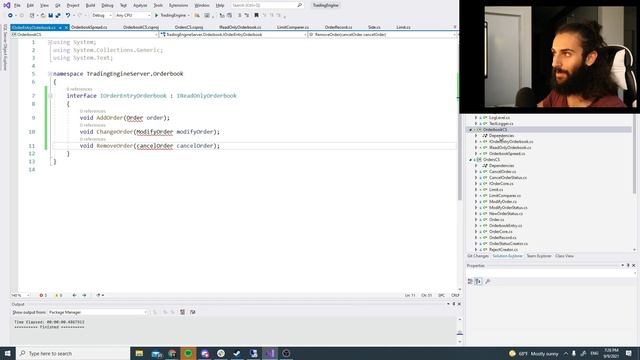Viewport: 640px width, 360px height.
Task: Collapse the interface block in the editor
Action: tap(51, 96)
